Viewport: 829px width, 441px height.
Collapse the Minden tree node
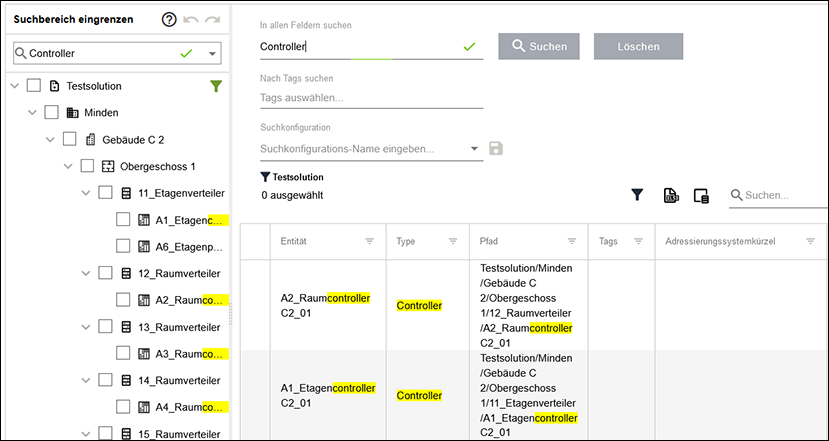click(32, 113)
